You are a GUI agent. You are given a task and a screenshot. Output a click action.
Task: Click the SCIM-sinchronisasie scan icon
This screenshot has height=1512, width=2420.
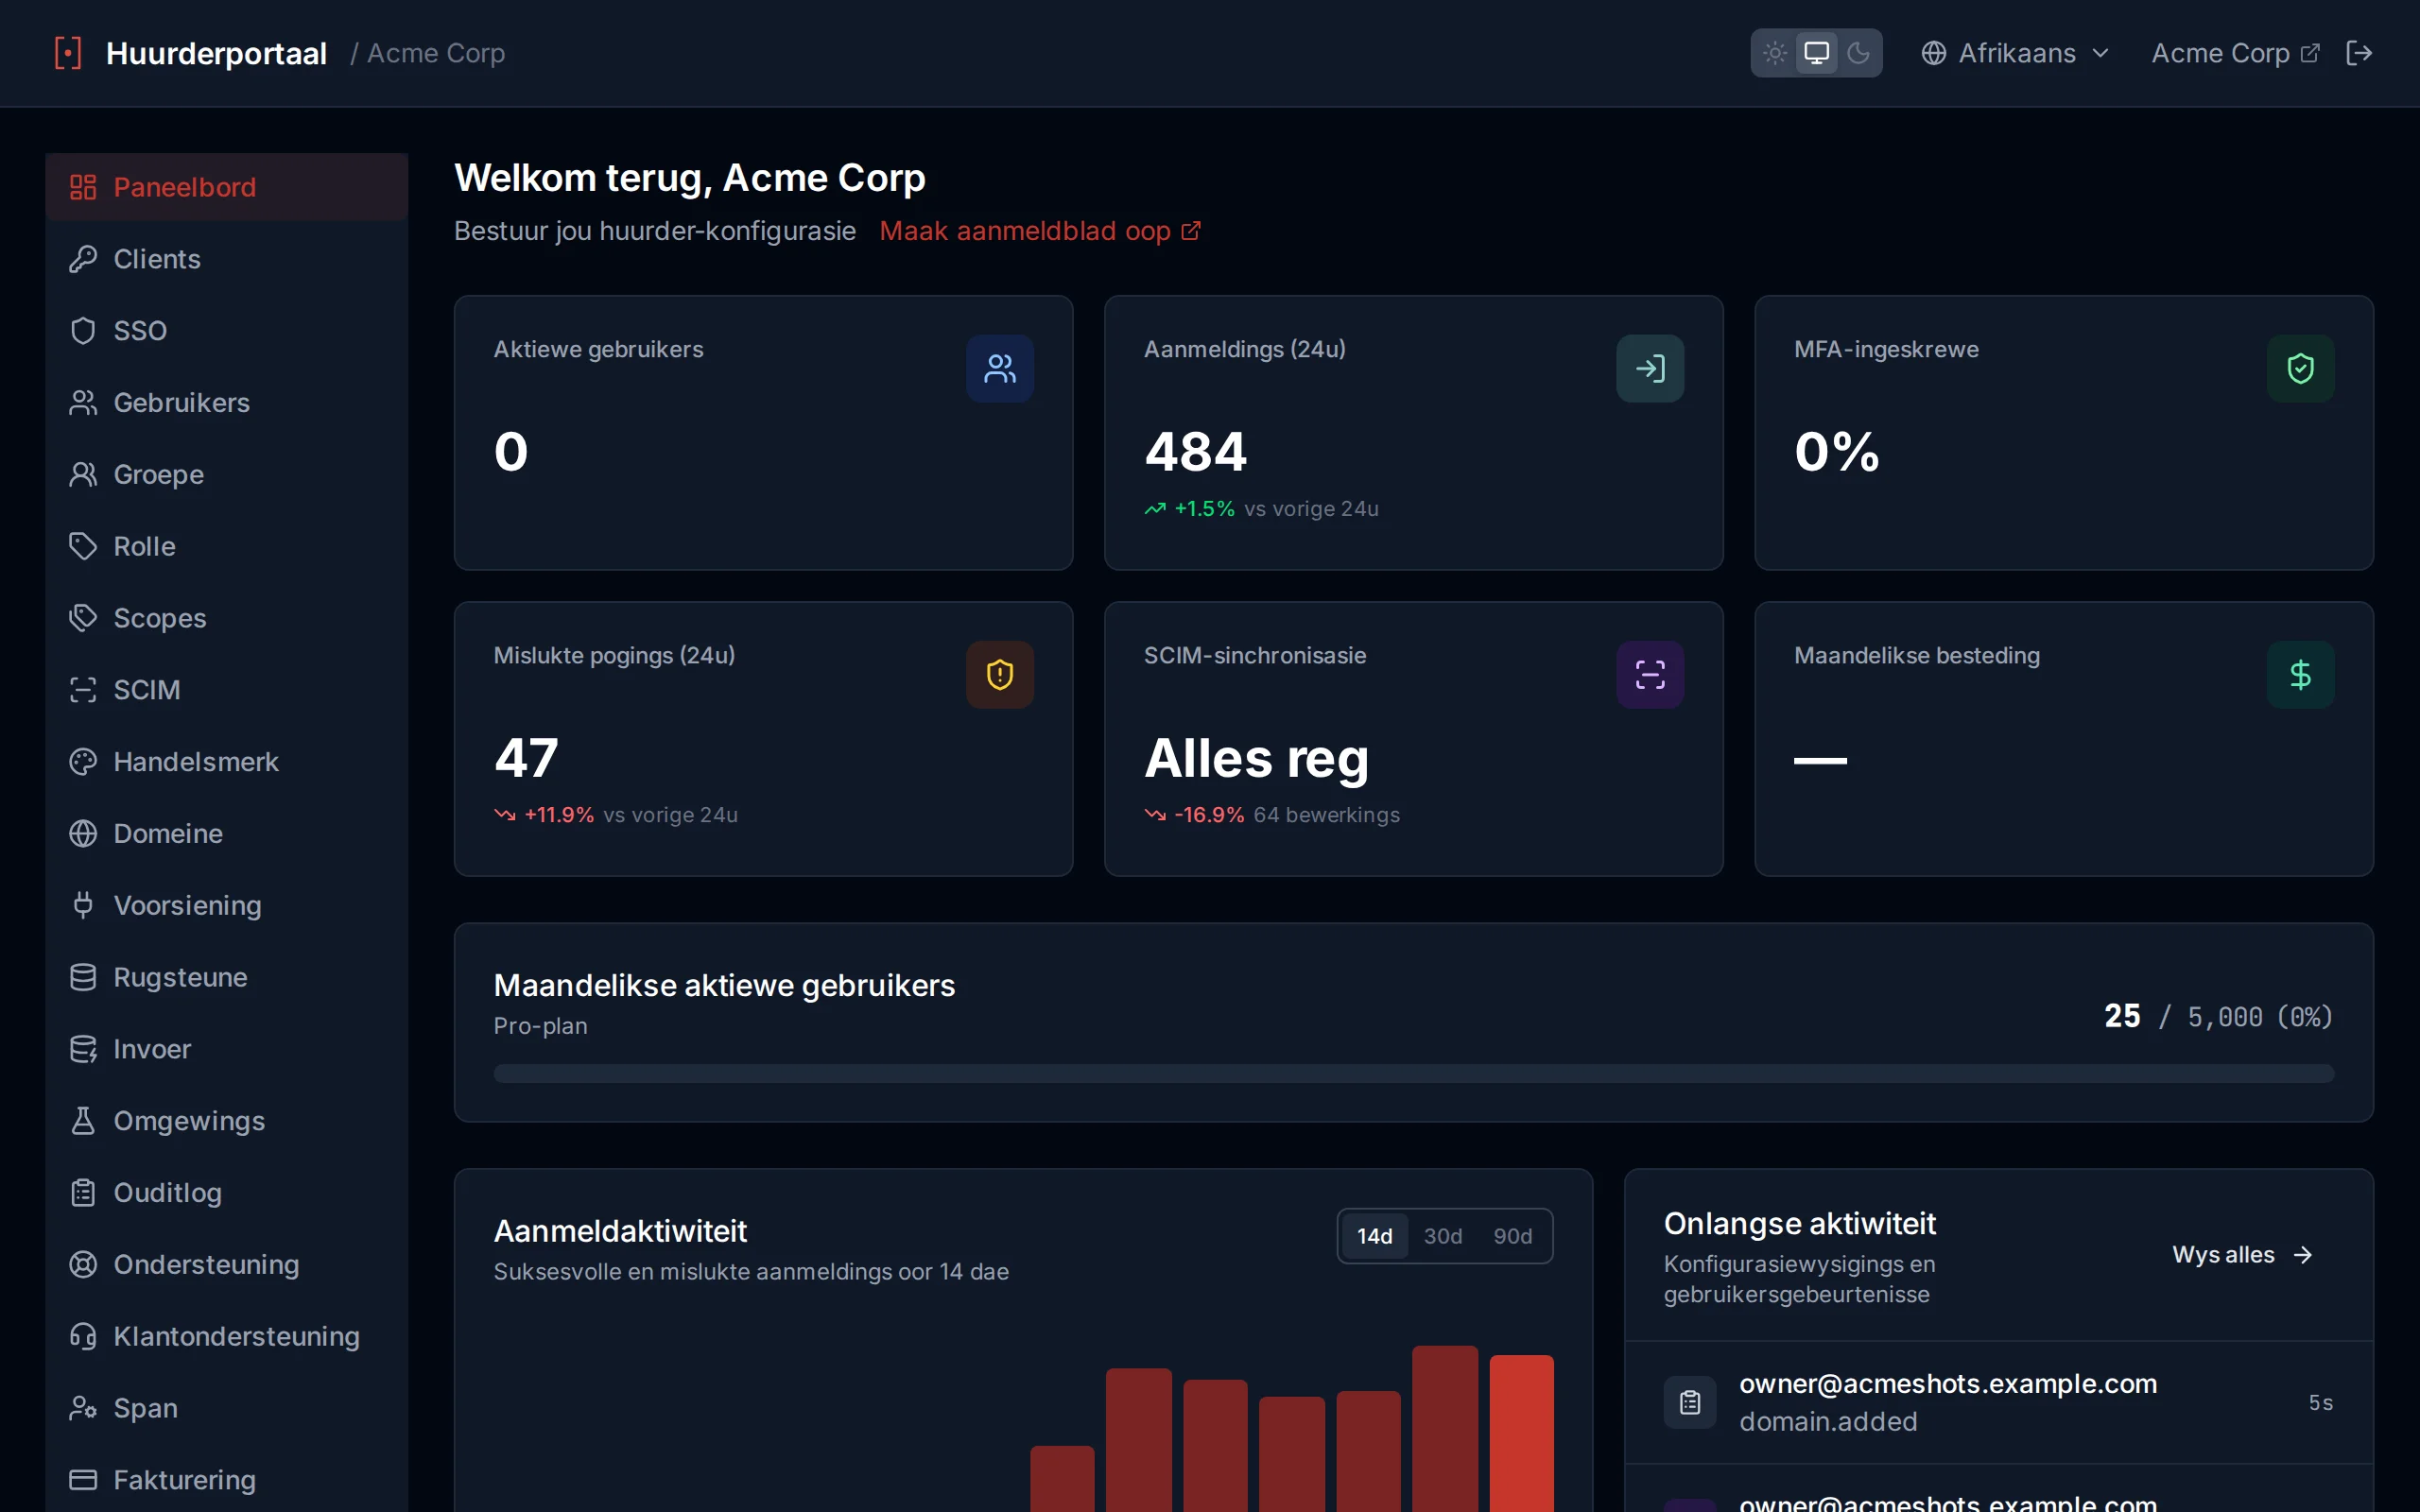coord(1650,675)
